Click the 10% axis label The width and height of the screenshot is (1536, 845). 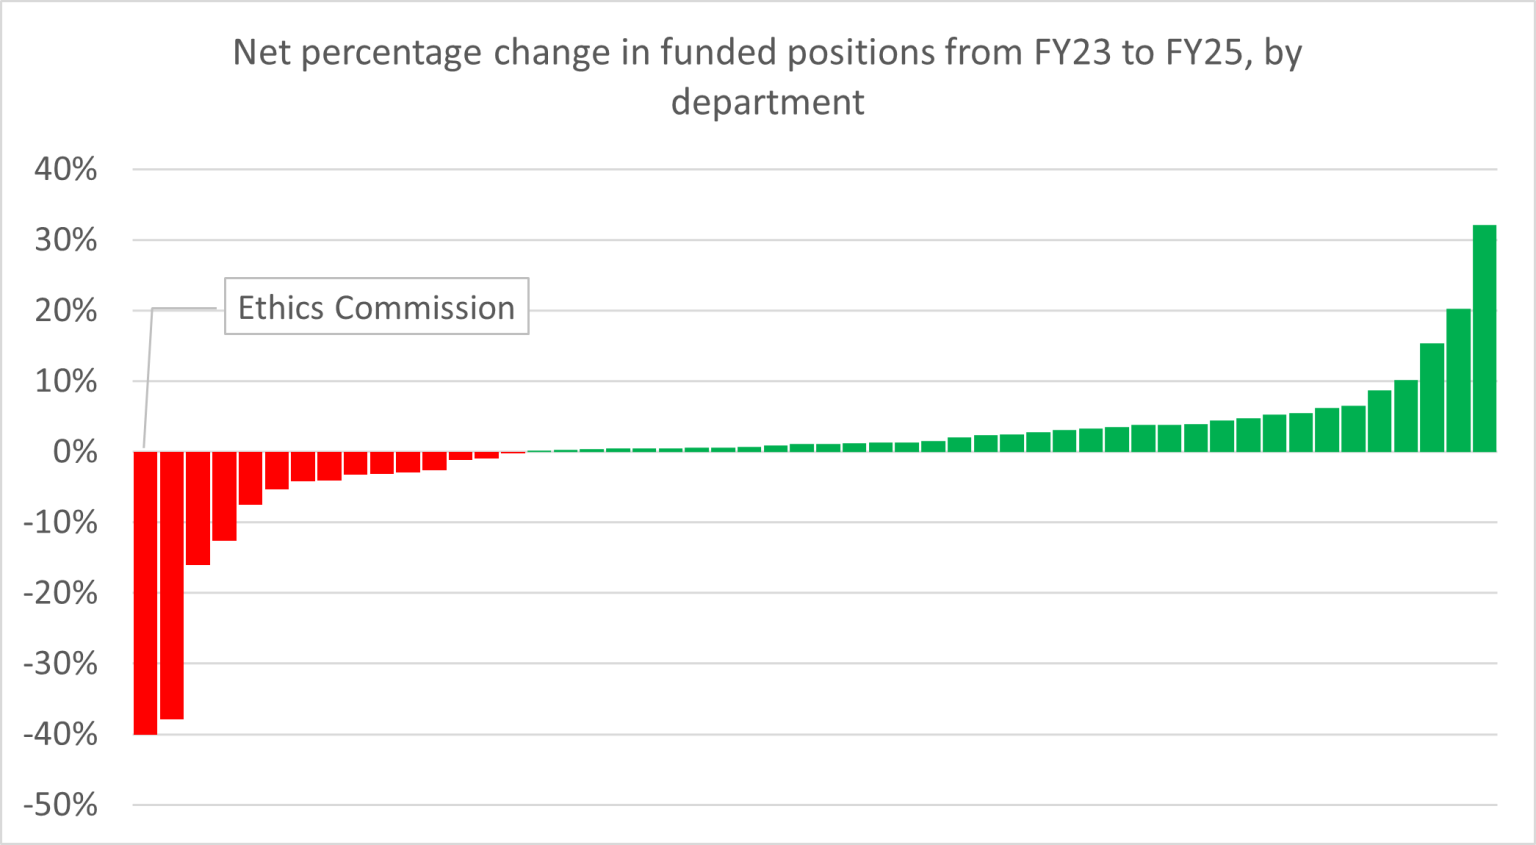(66, 381)
